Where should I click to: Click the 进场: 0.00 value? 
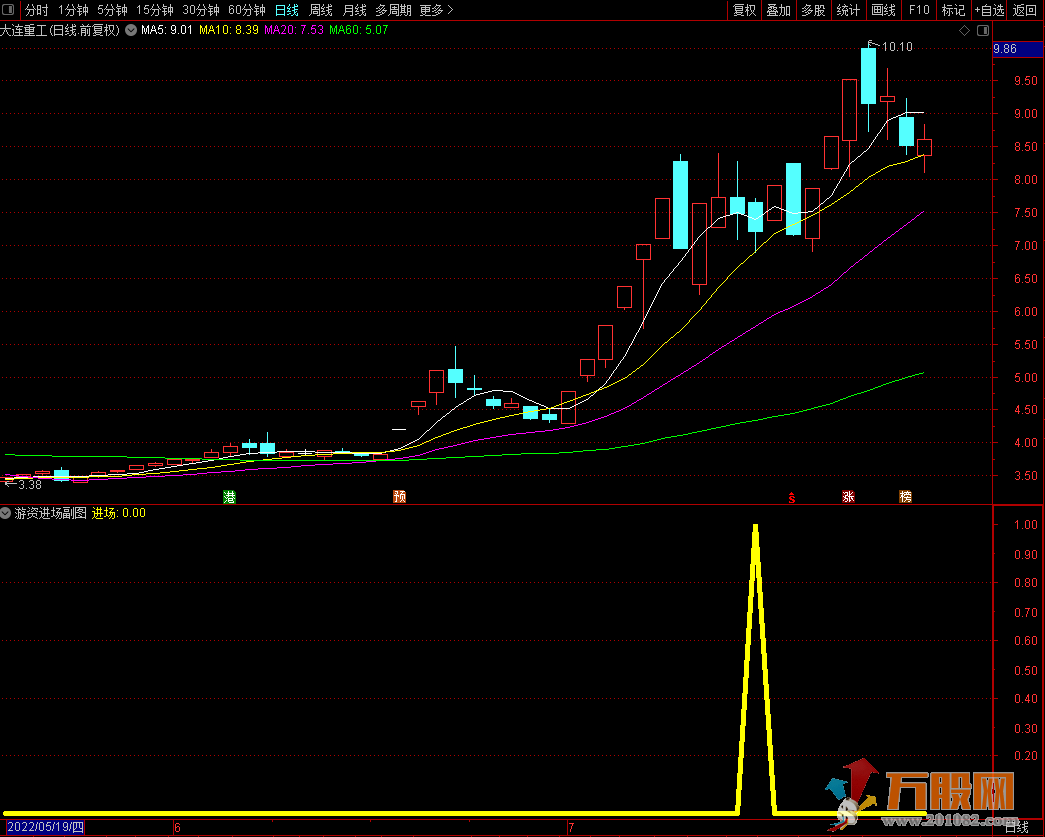pyautogui.click(x=119, y=513)
